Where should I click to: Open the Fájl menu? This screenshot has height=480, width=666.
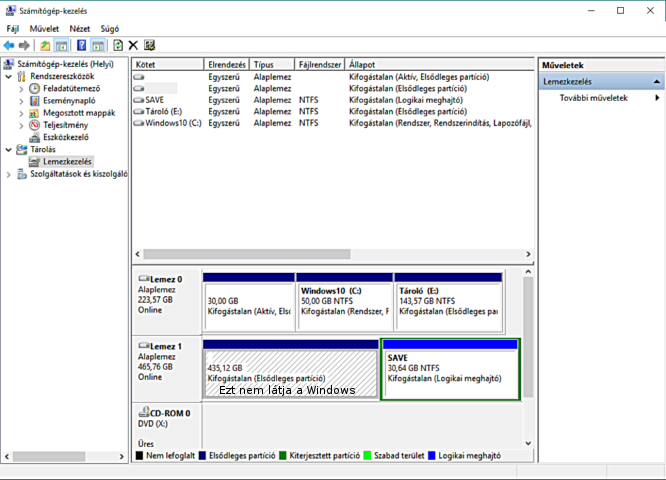(x=12, y=29)
